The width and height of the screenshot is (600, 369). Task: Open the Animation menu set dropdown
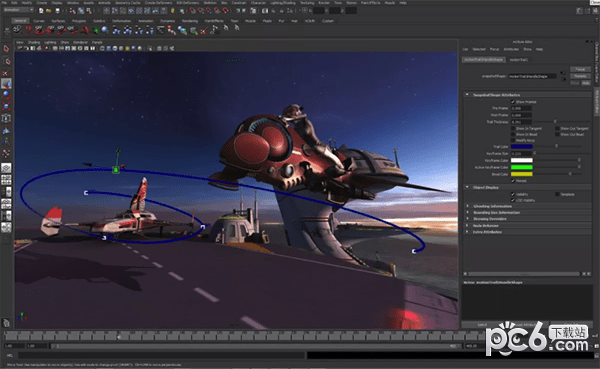click(x=18, y=10)
